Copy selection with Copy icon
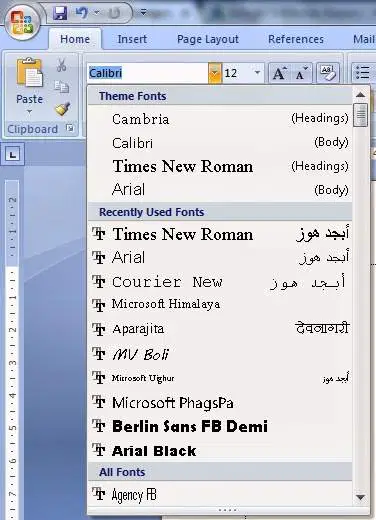Viewport: 376px width, 520px height. (x=62, y=87)
